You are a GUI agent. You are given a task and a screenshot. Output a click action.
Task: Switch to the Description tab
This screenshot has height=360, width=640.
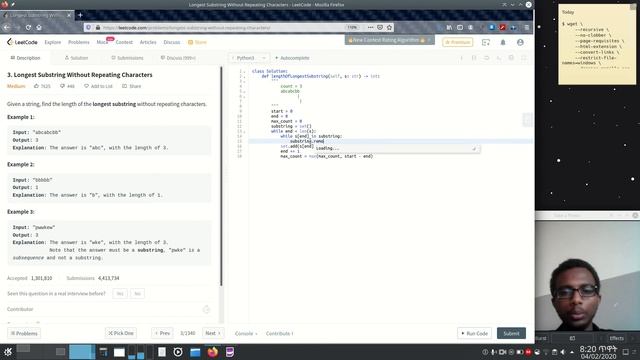pyautogui.click(x=25, y=58)
